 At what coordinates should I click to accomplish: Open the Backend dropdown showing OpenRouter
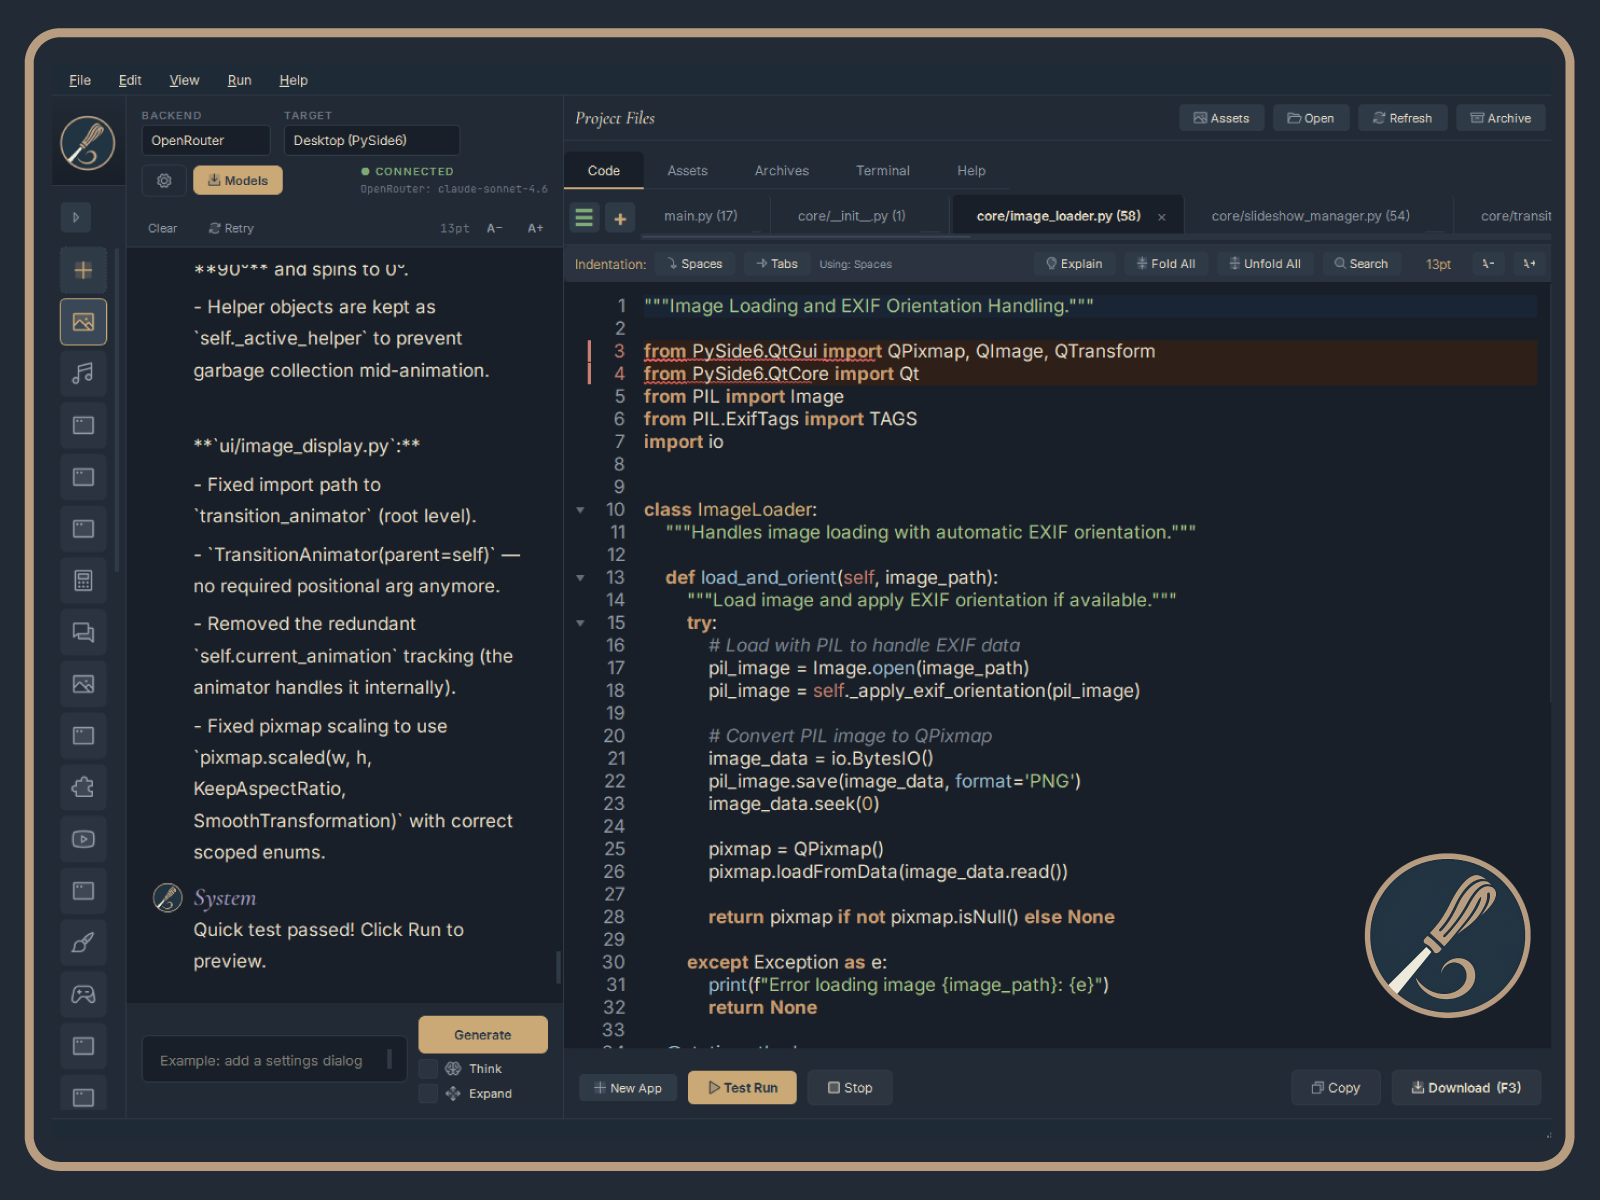point(205,140)
